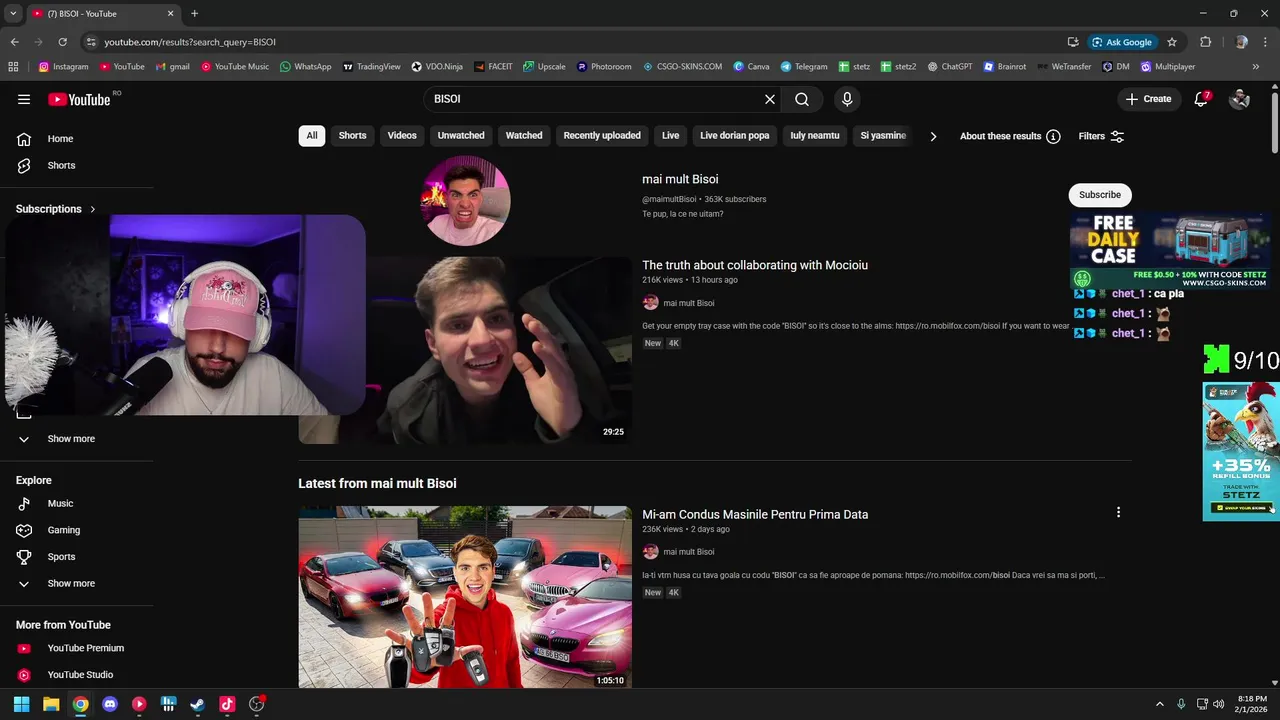Open mai mult Bisoi channel name
Screen dimensions: 1280x720
tap(680, 179)
